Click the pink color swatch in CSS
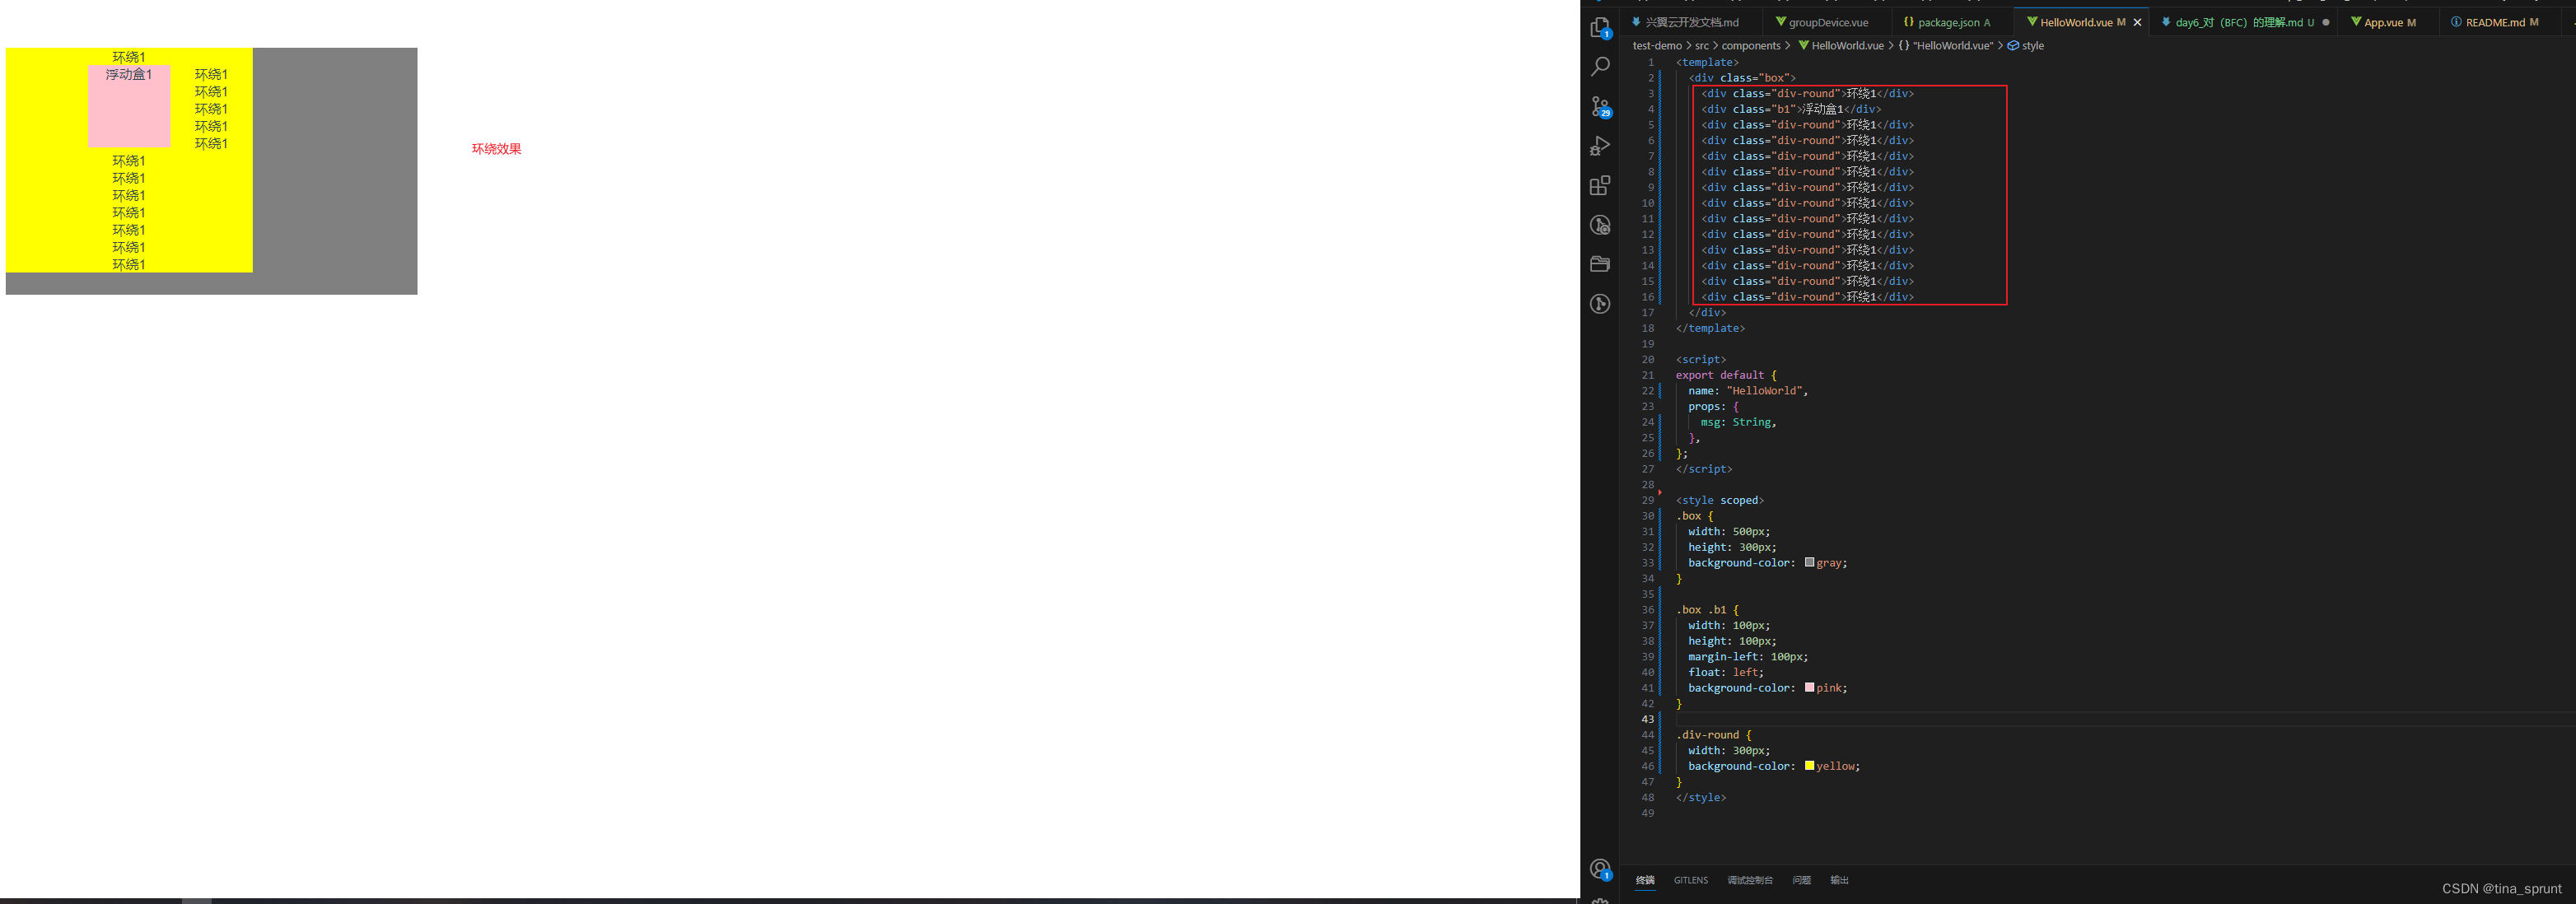2576x904 pixels. pyautogui.click(x=1809, y=688)
